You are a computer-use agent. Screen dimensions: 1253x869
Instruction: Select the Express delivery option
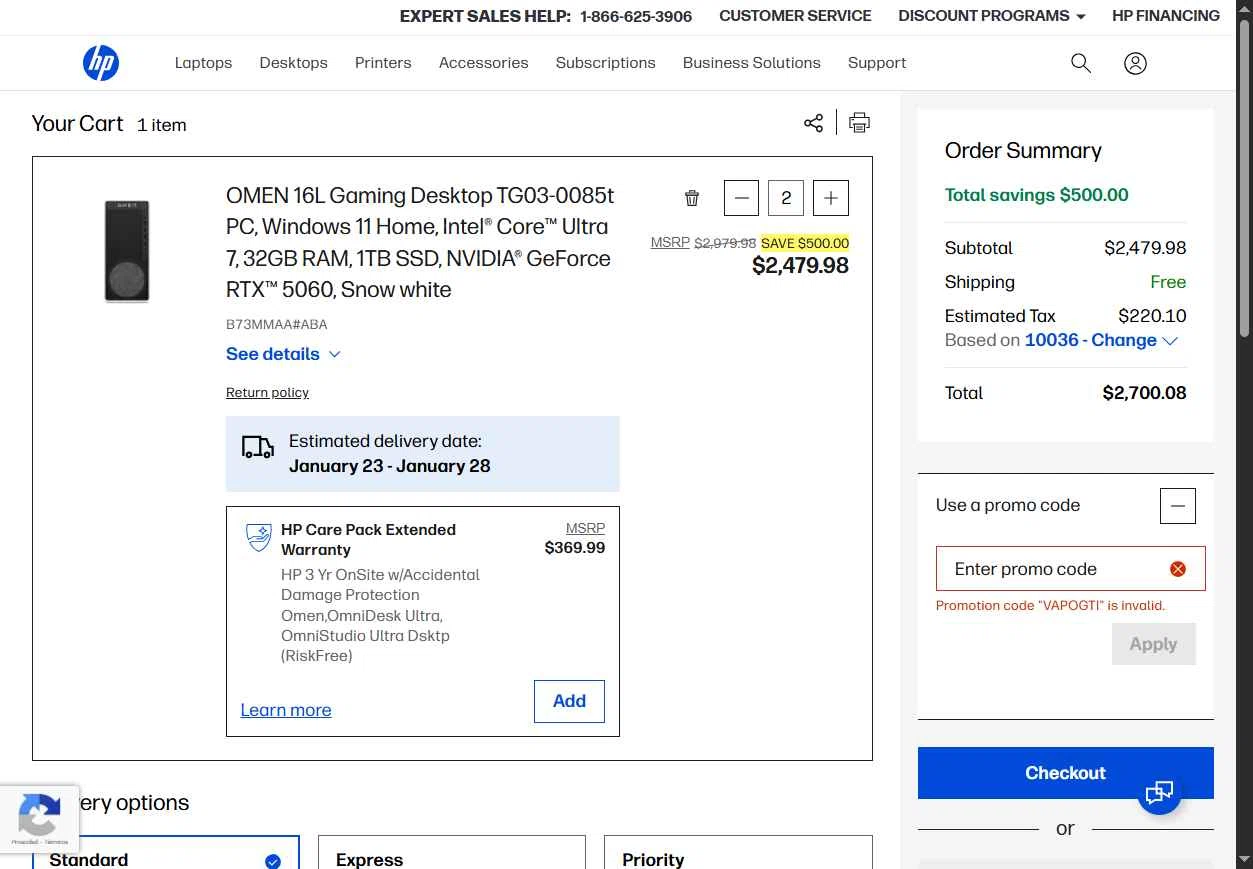click(451, 853)
